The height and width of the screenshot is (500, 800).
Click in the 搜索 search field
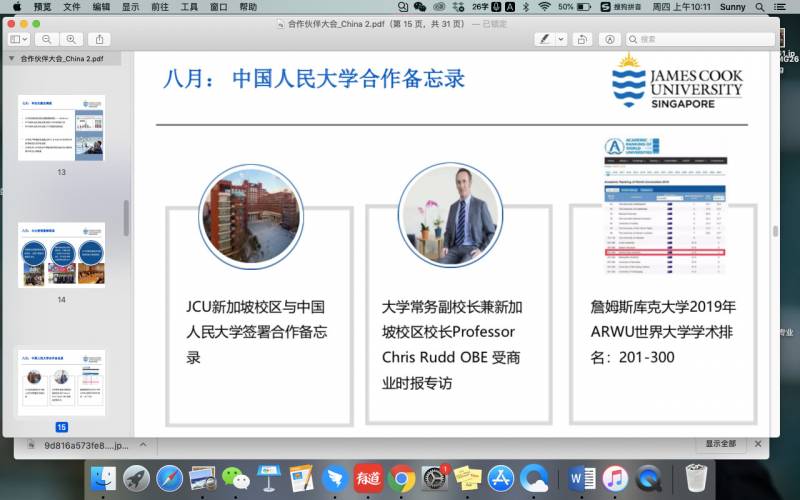700,39
